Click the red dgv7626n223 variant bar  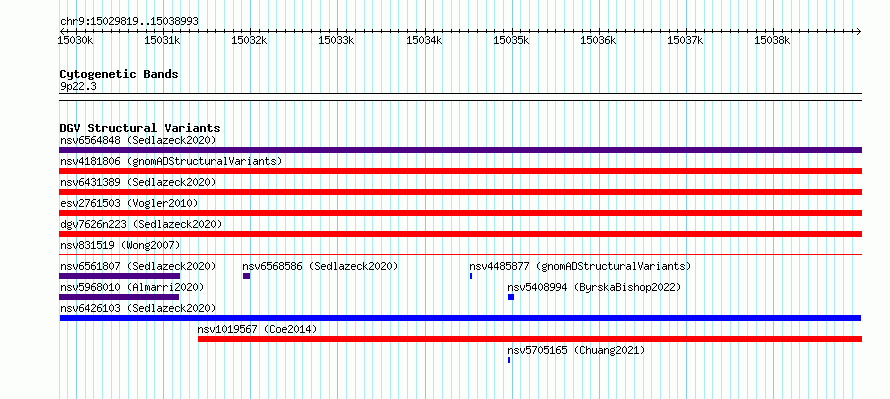(460, 234)
